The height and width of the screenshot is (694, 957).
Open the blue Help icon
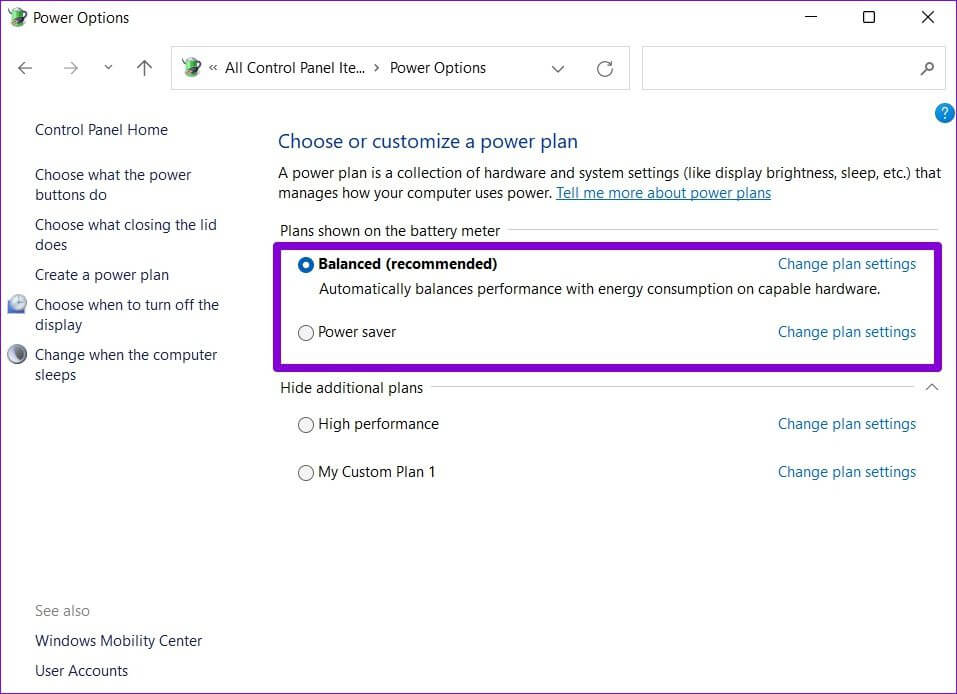(944, 113)
